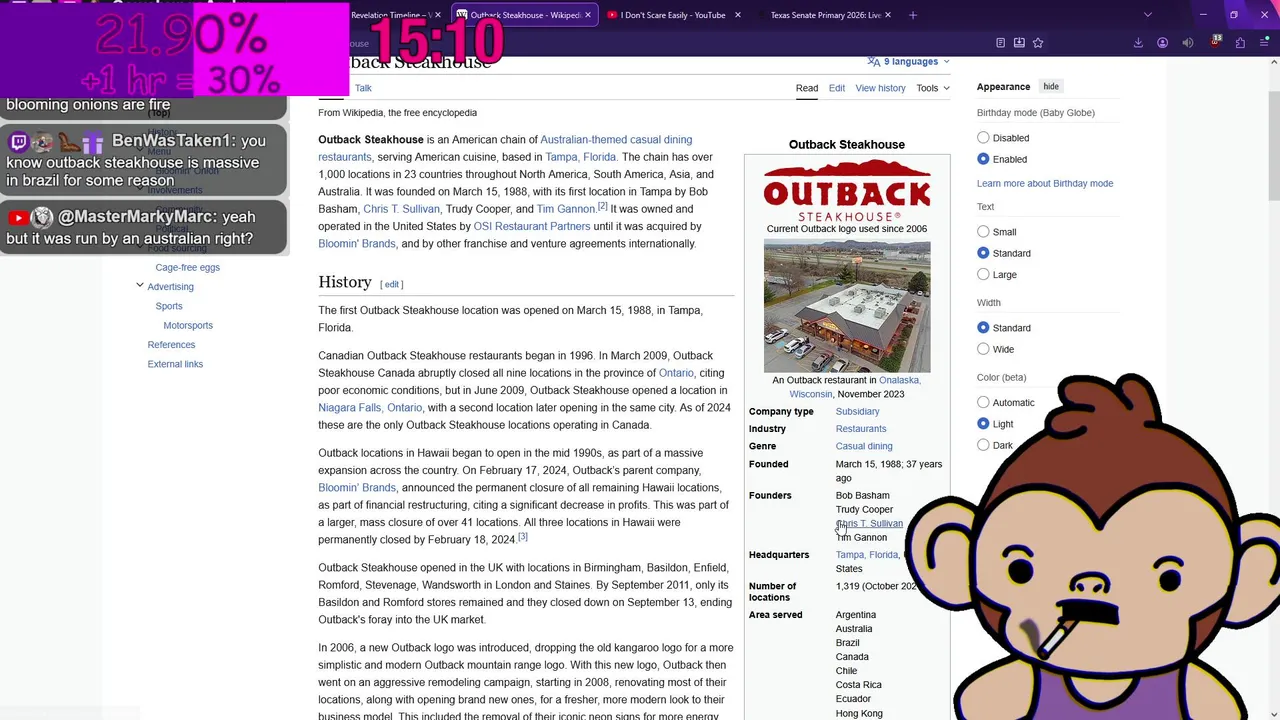This screenshot has width=1280, height=720.
Task: Set text size to Large
Action: click(983, 274)
